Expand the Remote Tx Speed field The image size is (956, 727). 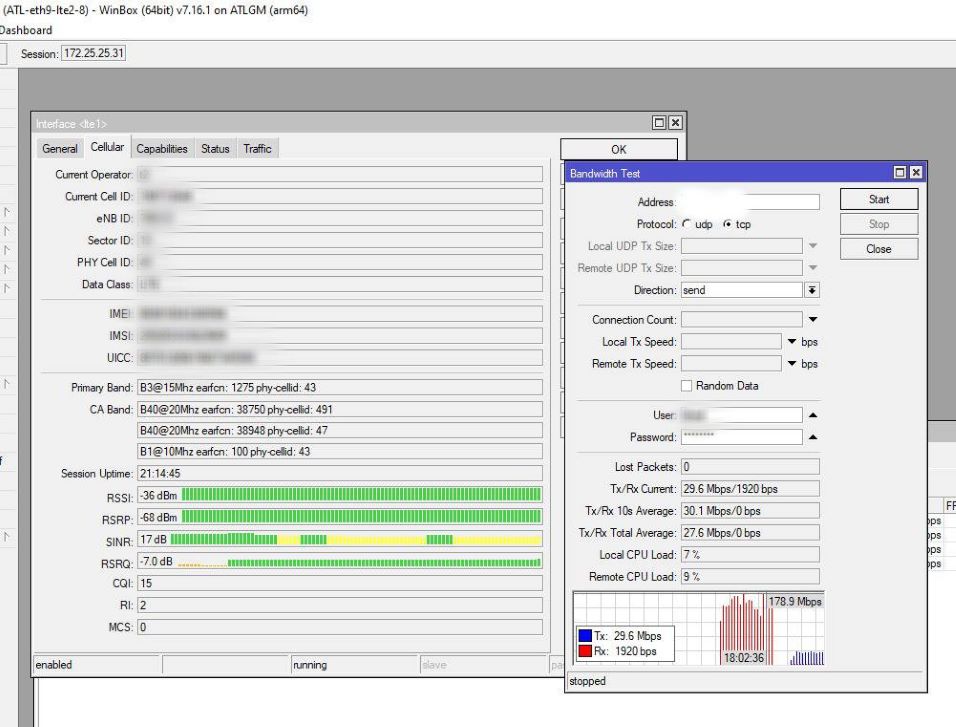[792, 364]
